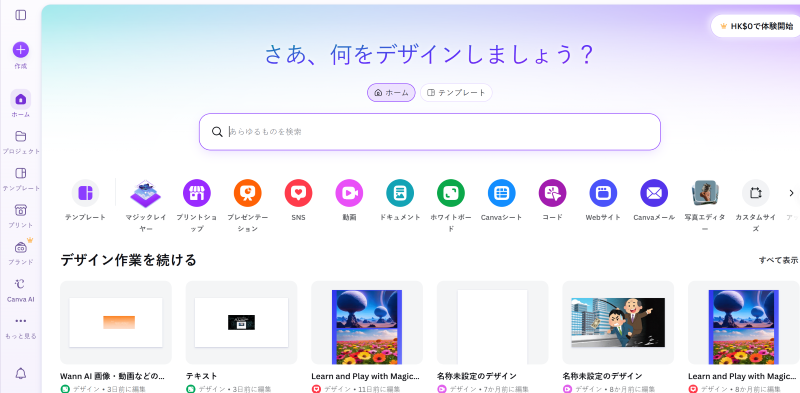This screenshot has width=800, height=393.
Task: Open ホワイトボード shortcut icon
Action: [451, 193]
